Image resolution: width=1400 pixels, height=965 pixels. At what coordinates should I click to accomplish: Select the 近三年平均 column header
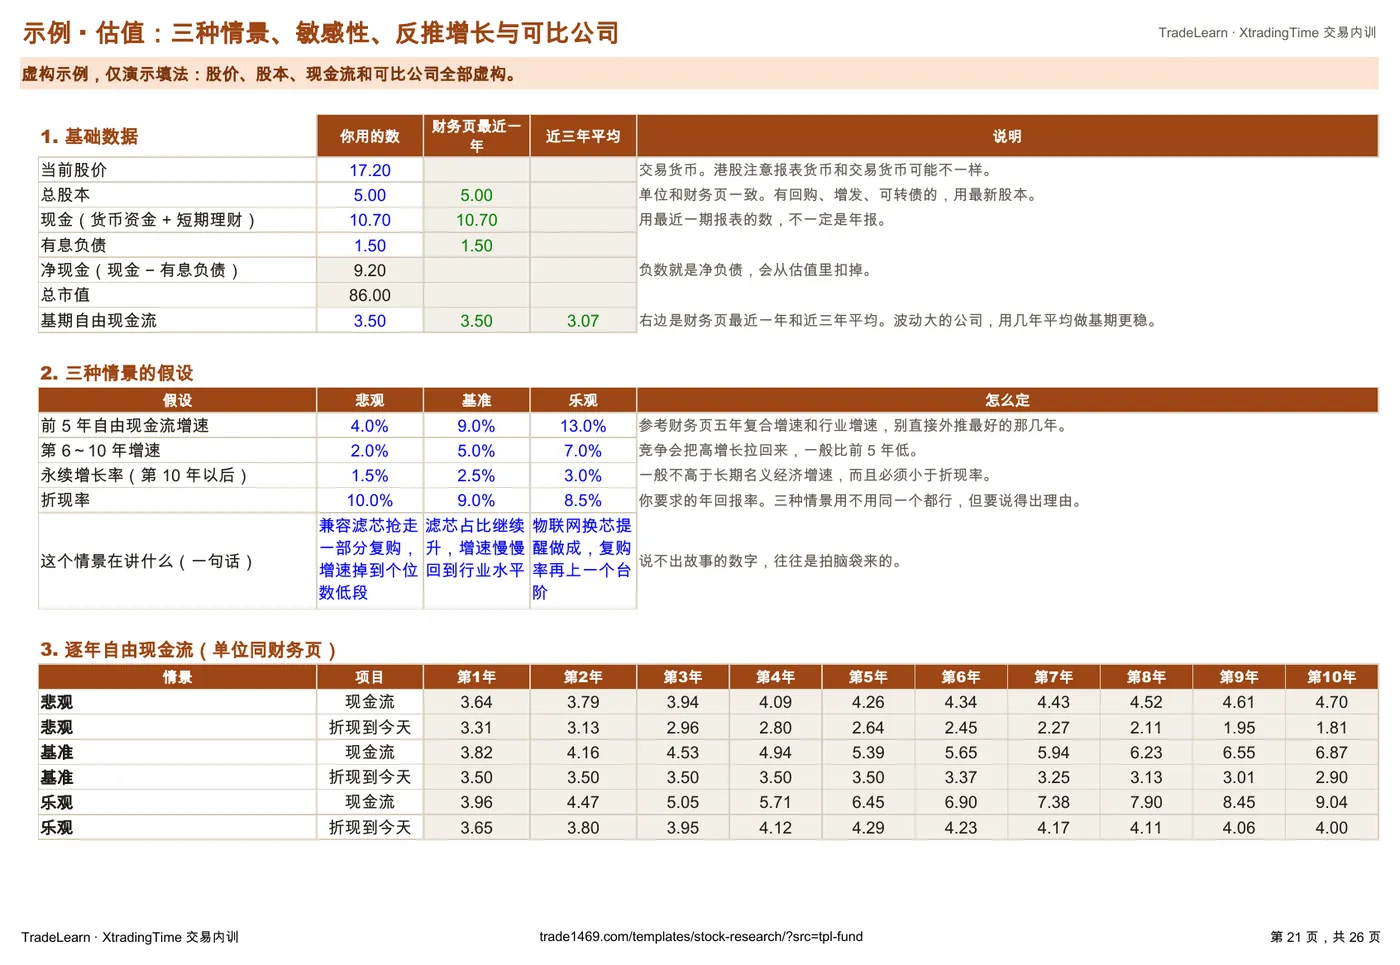583,136
